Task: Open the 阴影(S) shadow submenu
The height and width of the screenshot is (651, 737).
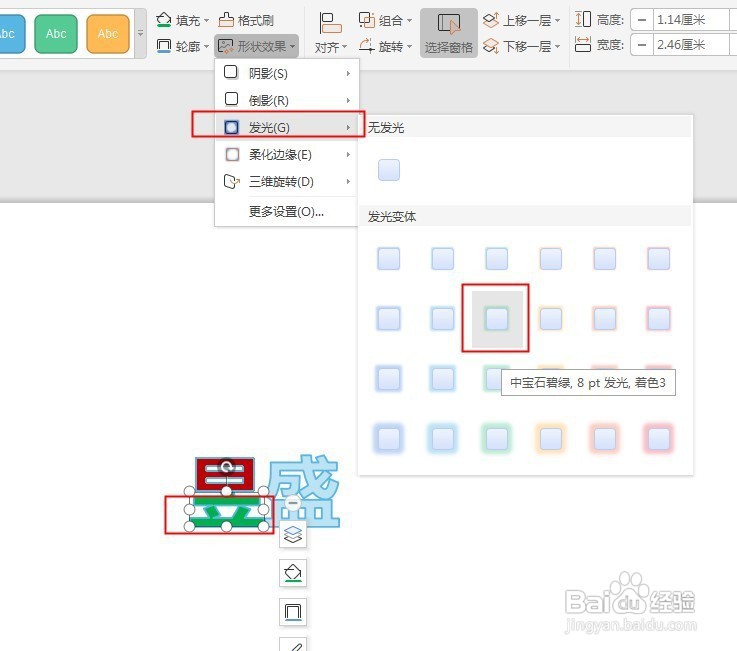Action: pos(287,73)
